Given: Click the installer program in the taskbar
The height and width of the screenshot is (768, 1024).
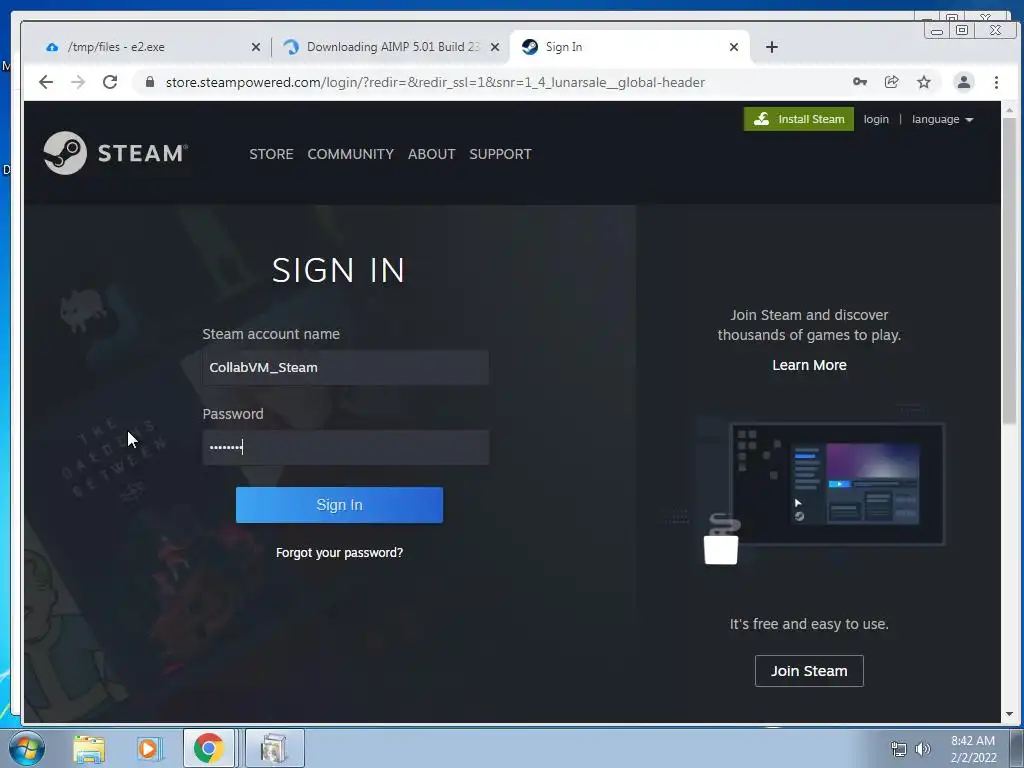Looking at the screenshot, I should point(274,748).
